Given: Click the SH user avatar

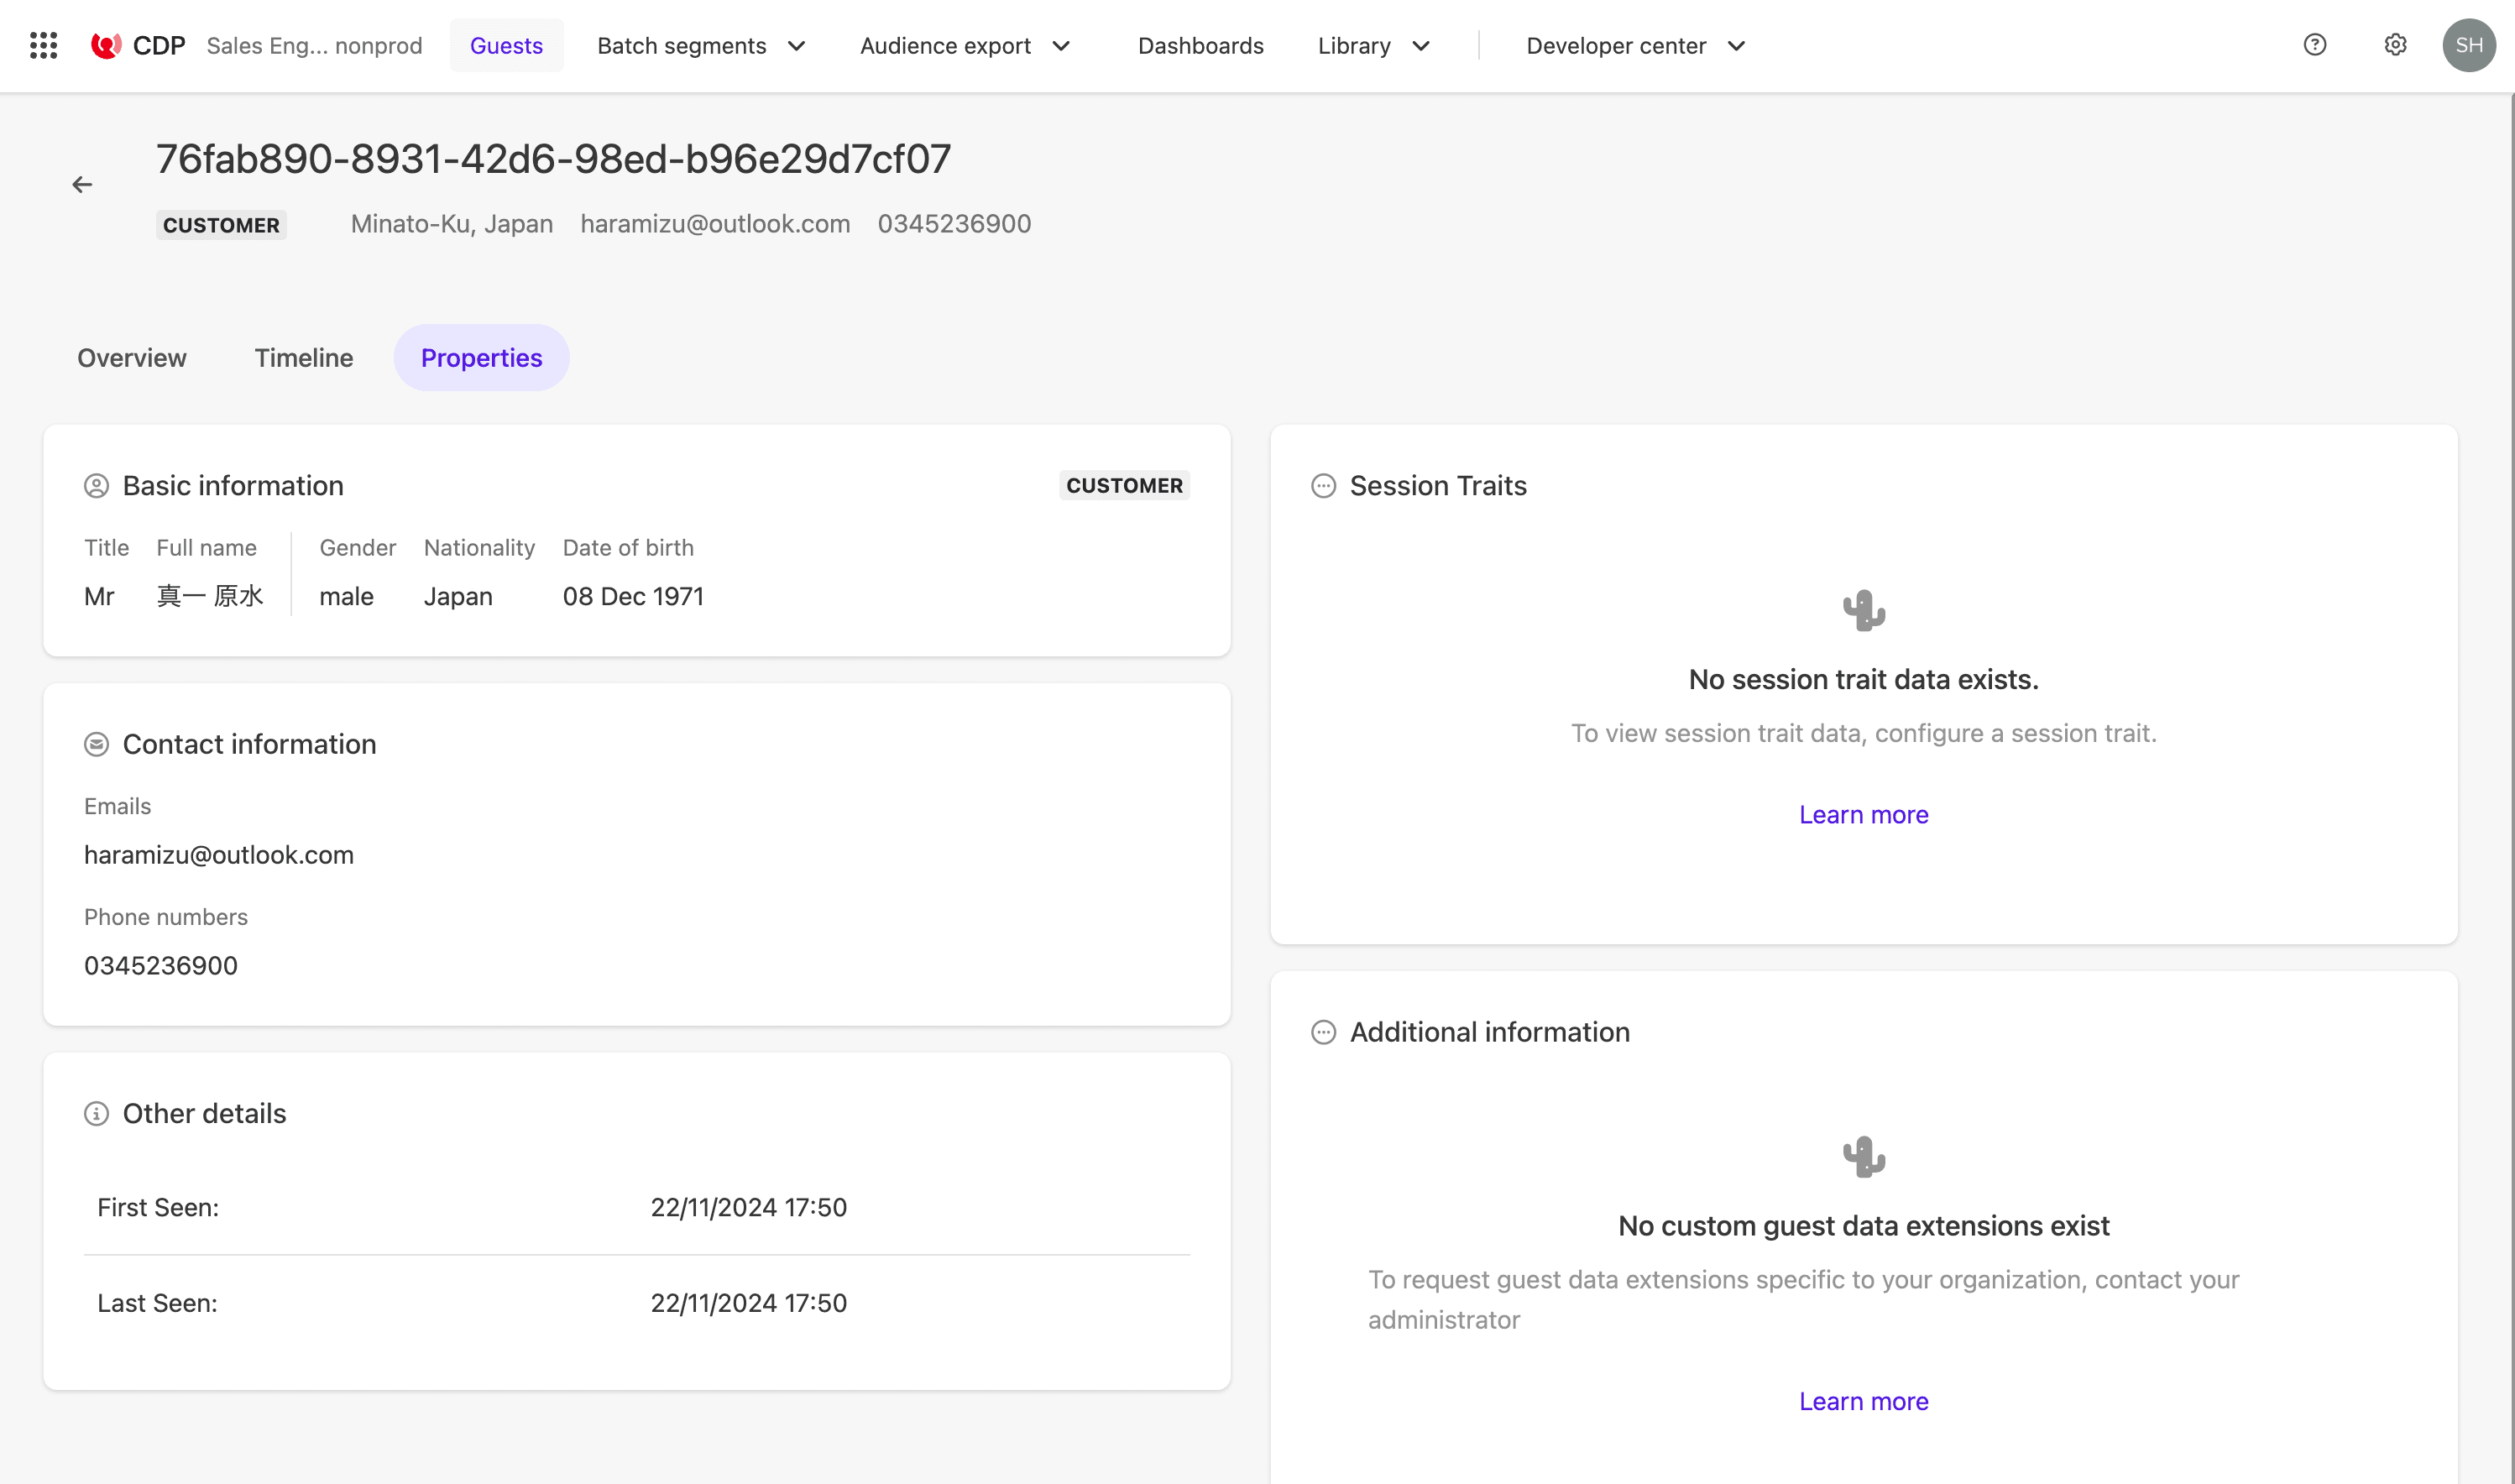Looking at the screenshot, I should [x=2468, y=45].
